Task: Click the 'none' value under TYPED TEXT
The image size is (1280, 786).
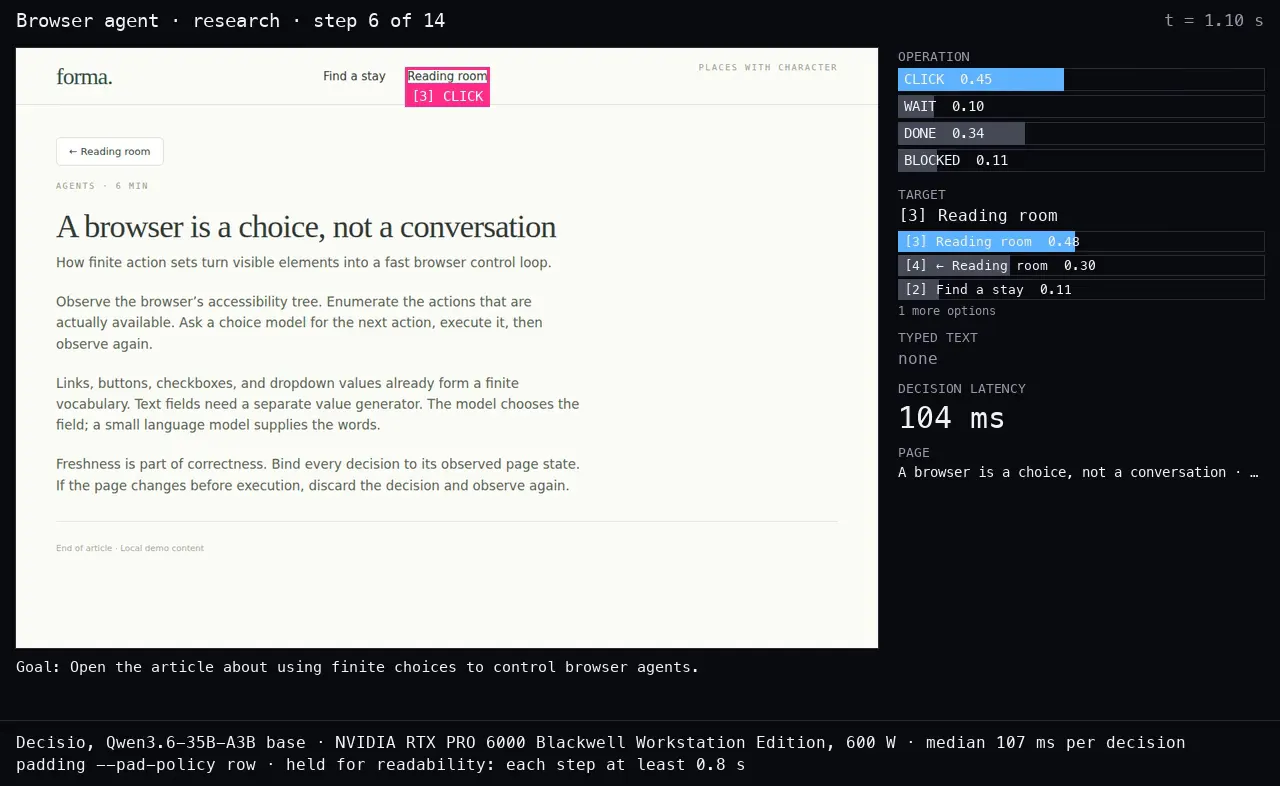Action: click(x=918, y=359)
